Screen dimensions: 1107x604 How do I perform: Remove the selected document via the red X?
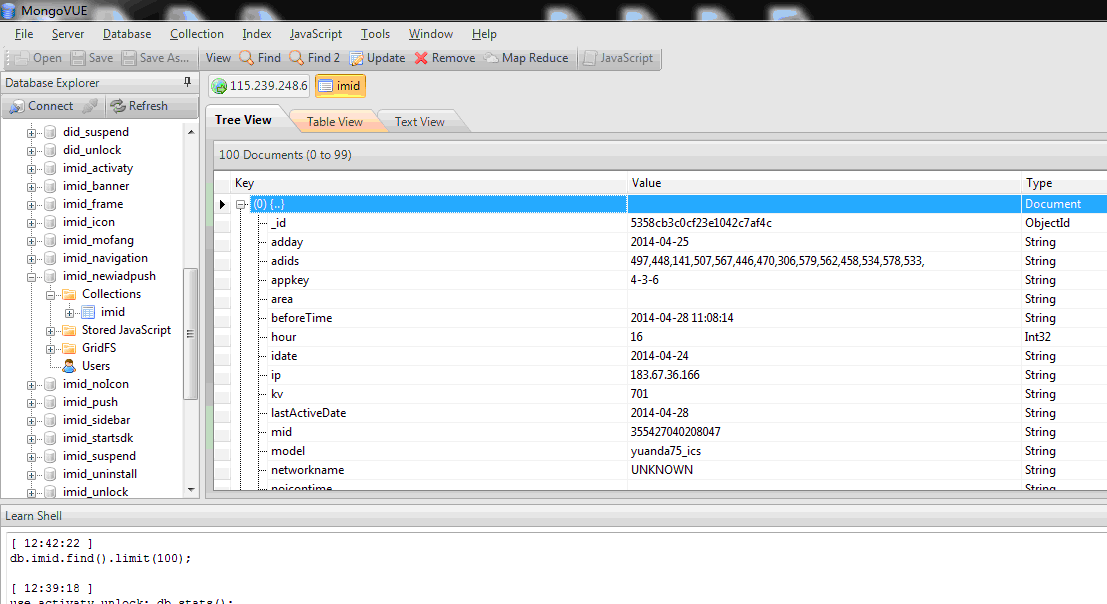(x=445, y=58)
